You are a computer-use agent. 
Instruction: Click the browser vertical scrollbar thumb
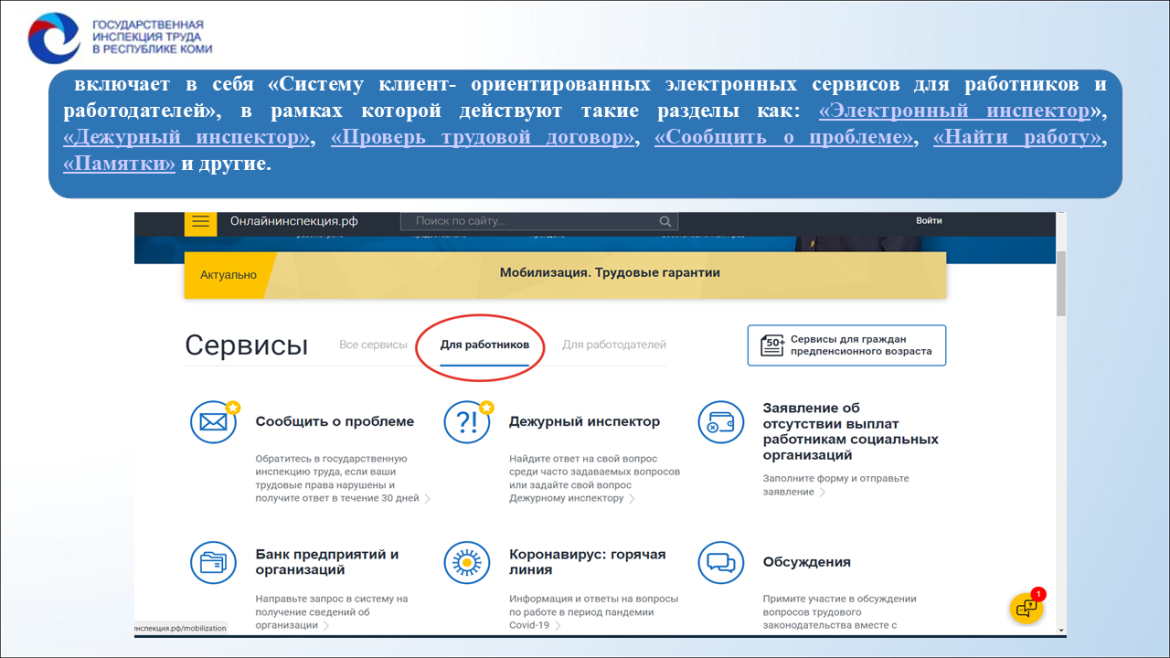(x=1061, y=283)
